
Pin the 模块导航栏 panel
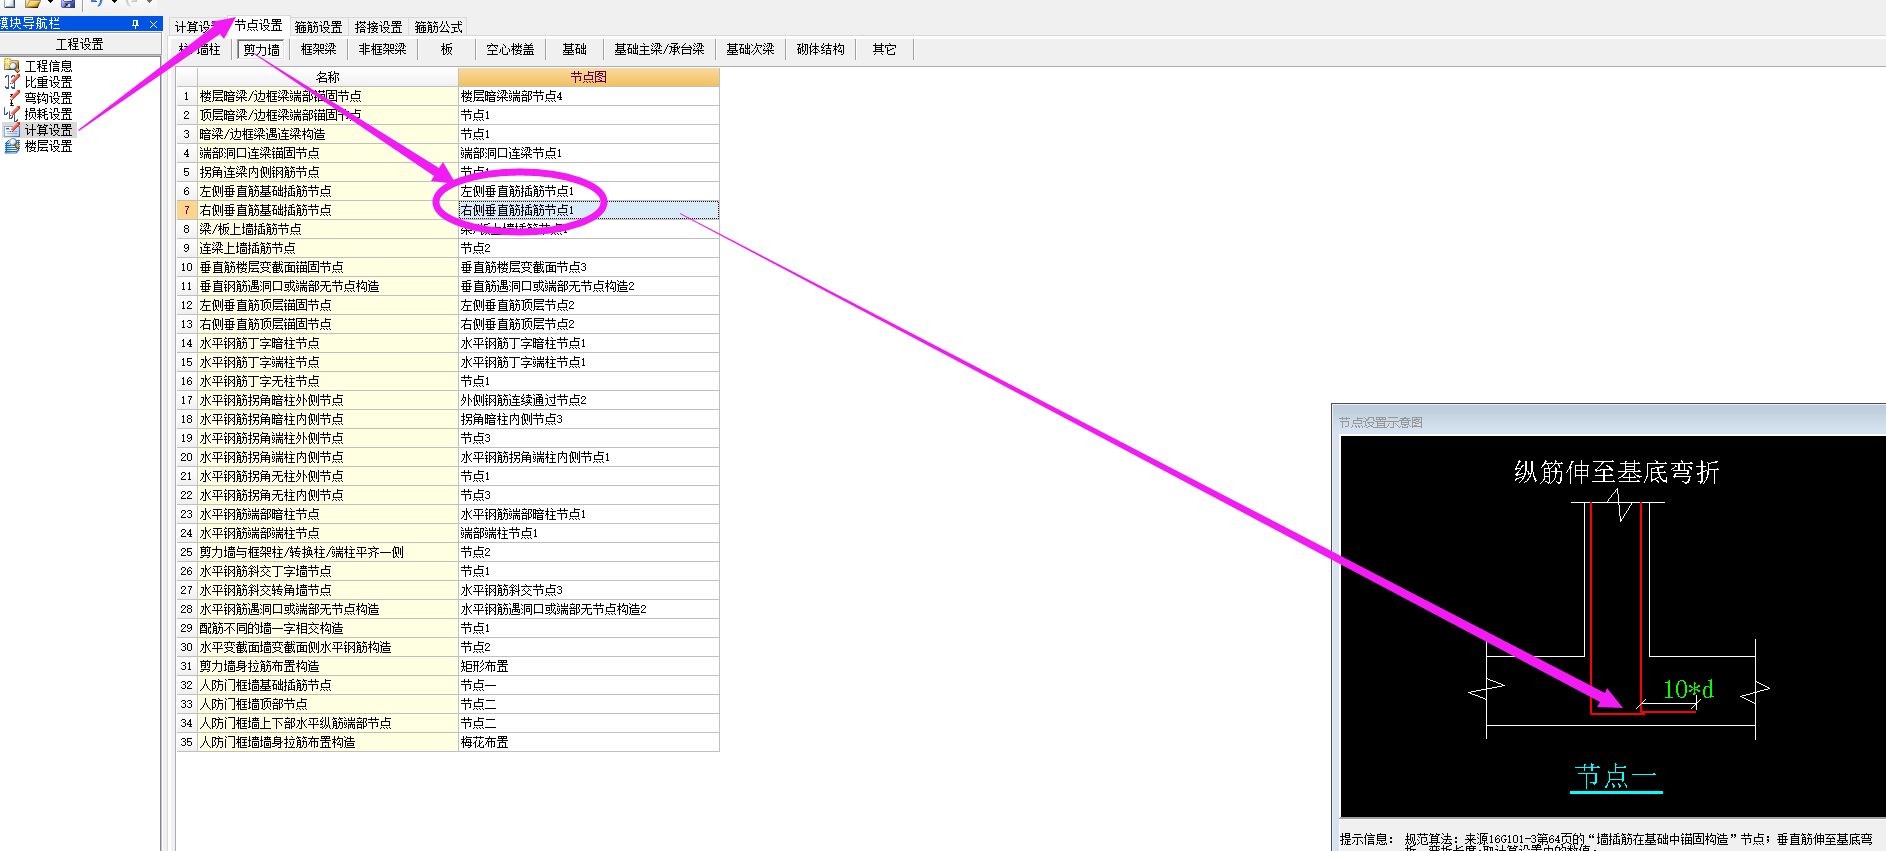tap(136, 24)
